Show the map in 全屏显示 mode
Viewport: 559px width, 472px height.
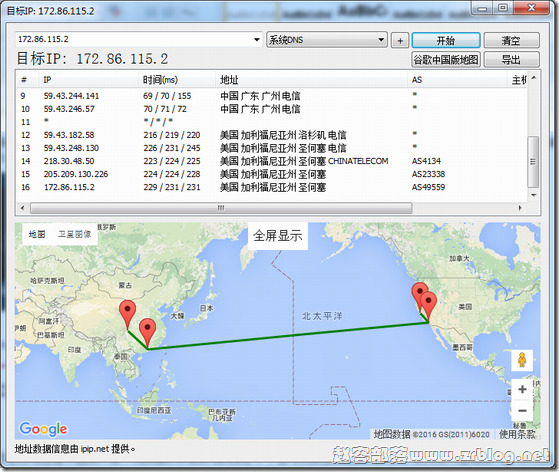tap(278, 236)
